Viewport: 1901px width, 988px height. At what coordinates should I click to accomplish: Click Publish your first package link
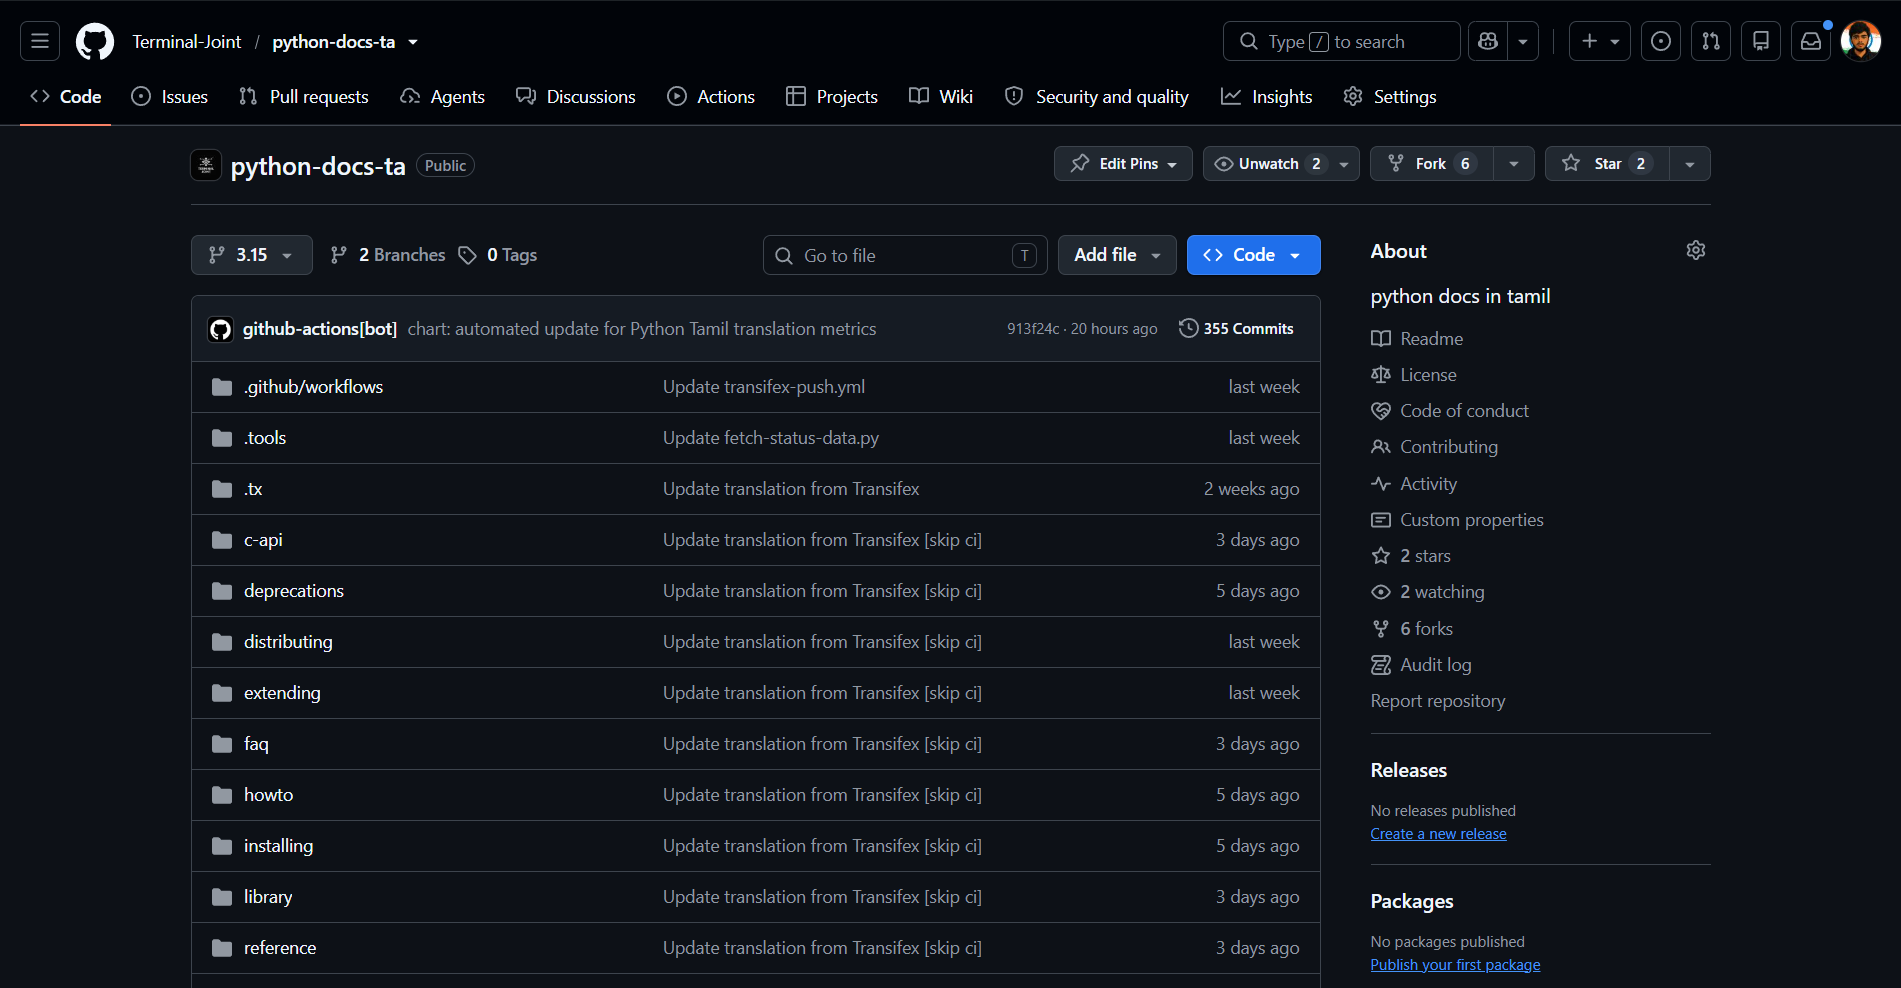[1455, 965]
